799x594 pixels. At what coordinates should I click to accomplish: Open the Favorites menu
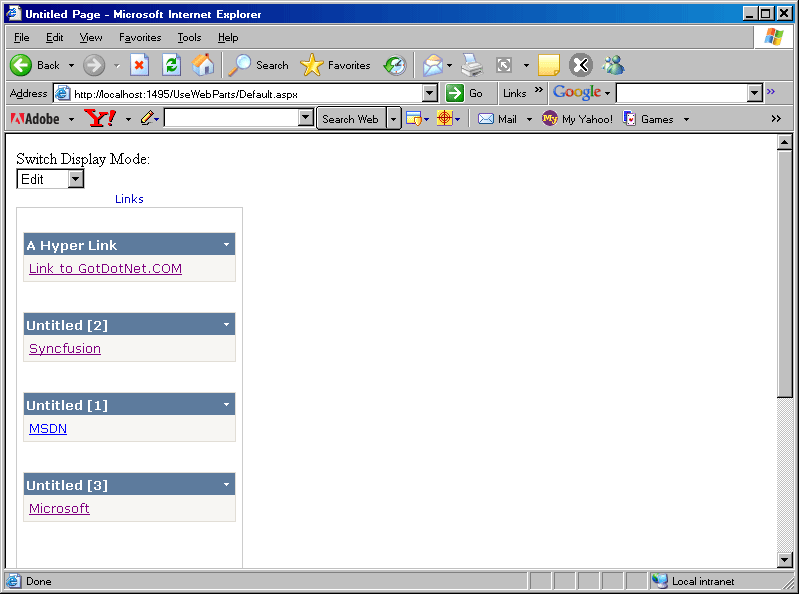[140, 37]
